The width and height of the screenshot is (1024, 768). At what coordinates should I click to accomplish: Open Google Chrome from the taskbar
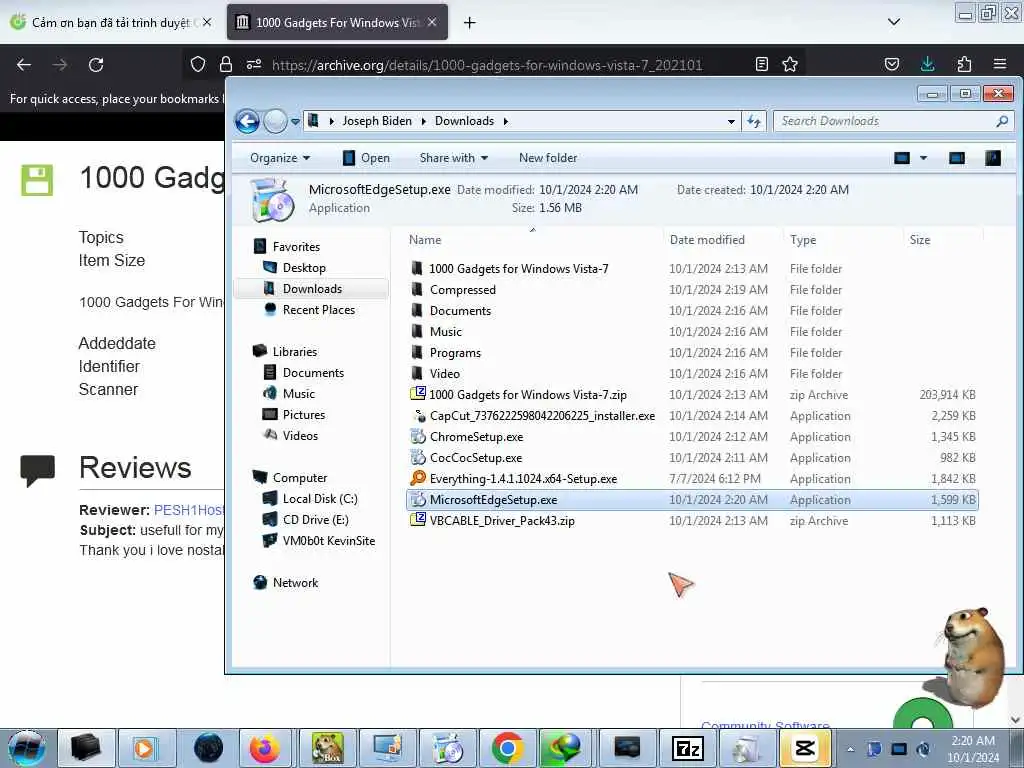click(x=507, y=748)
